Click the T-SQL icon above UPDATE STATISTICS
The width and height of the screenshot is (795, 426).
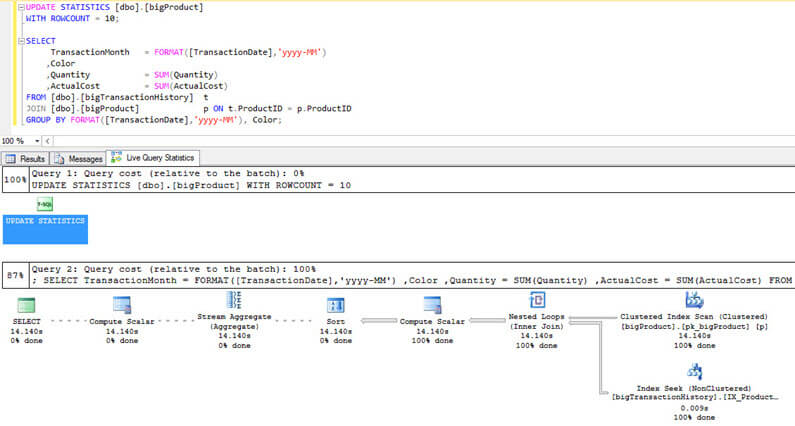click(45, 204)
